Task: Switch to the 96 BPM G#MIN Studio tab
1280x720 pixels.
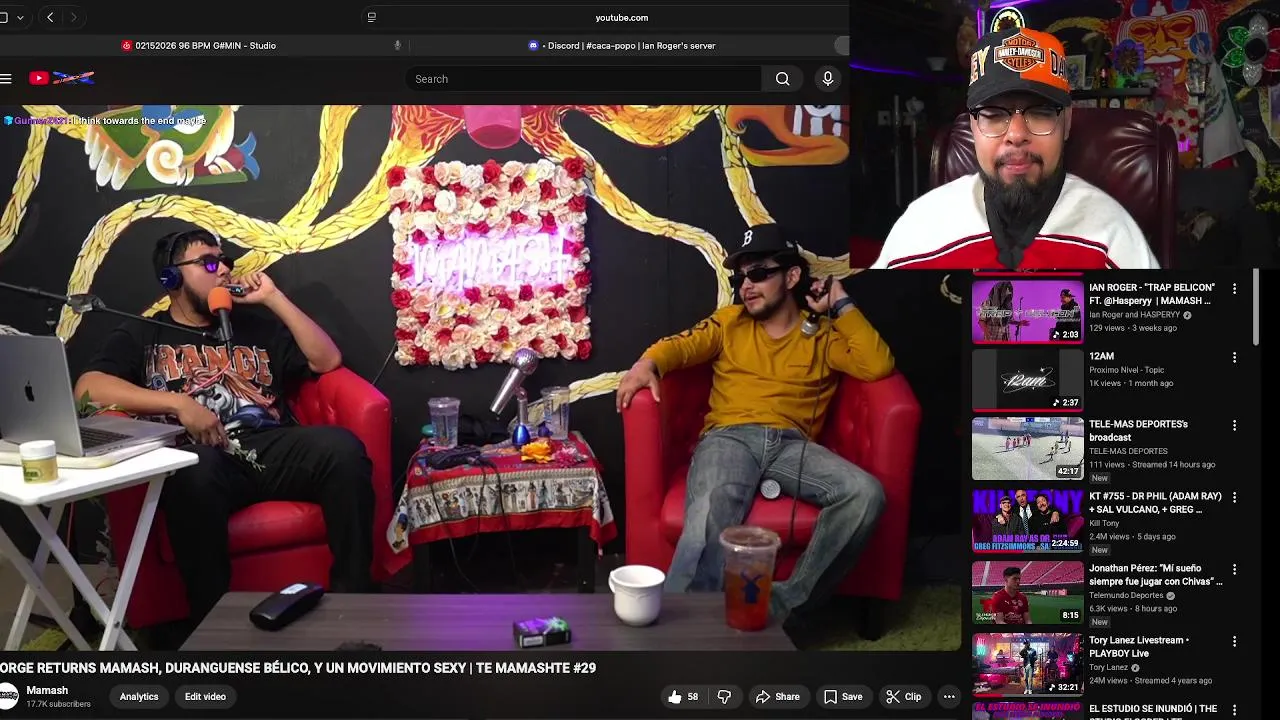Action: [x=198, y=45]
